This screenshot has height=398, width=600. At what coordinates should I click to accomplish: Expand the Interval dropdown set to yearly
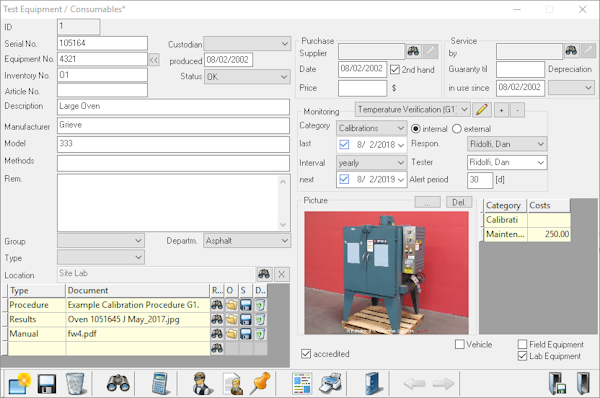point(371,163)
